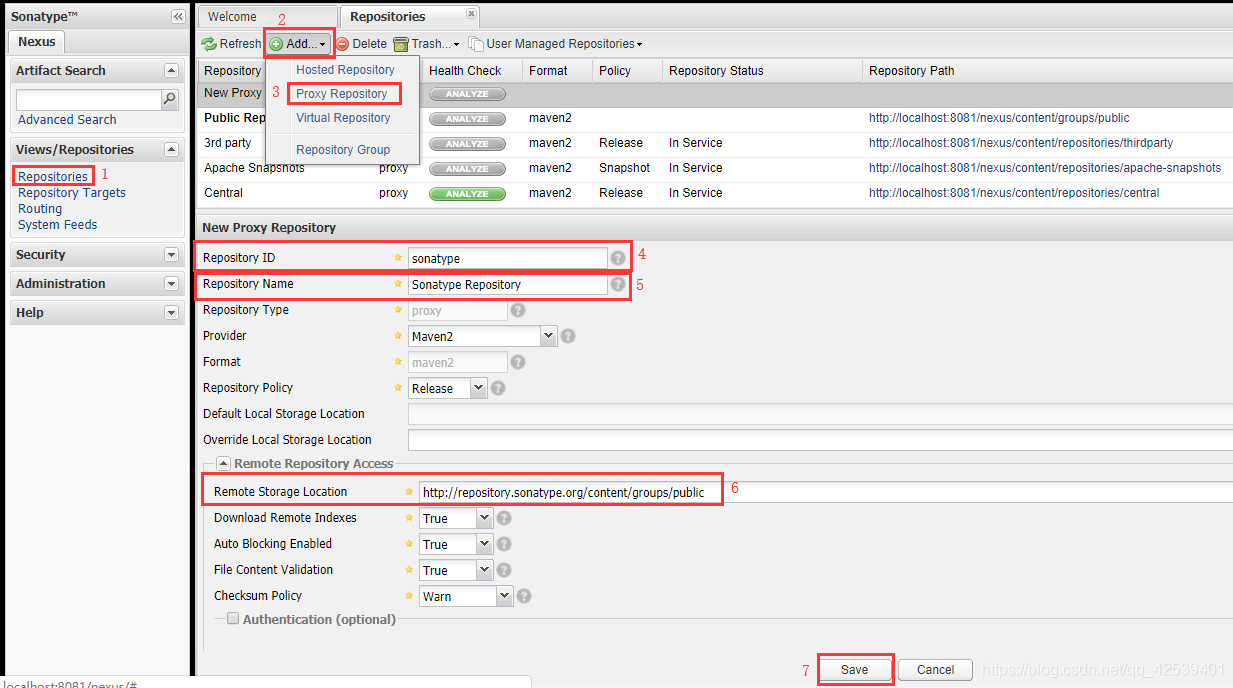This screenshot has height=688, width=1233.
Task: Open the Auto Blocking Enabled dropdown
Action: pyautogui.click(x=484, y=544)
